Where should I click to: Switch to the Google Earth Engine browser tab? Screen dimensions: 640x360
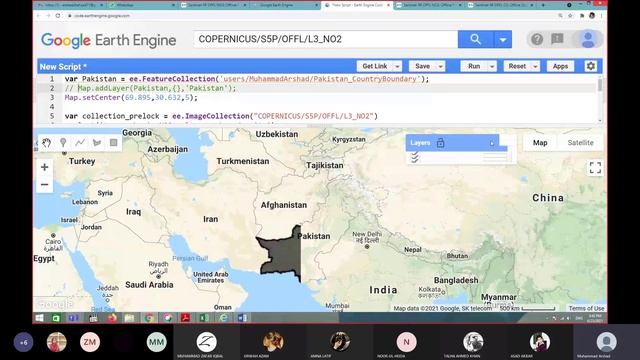284,5
